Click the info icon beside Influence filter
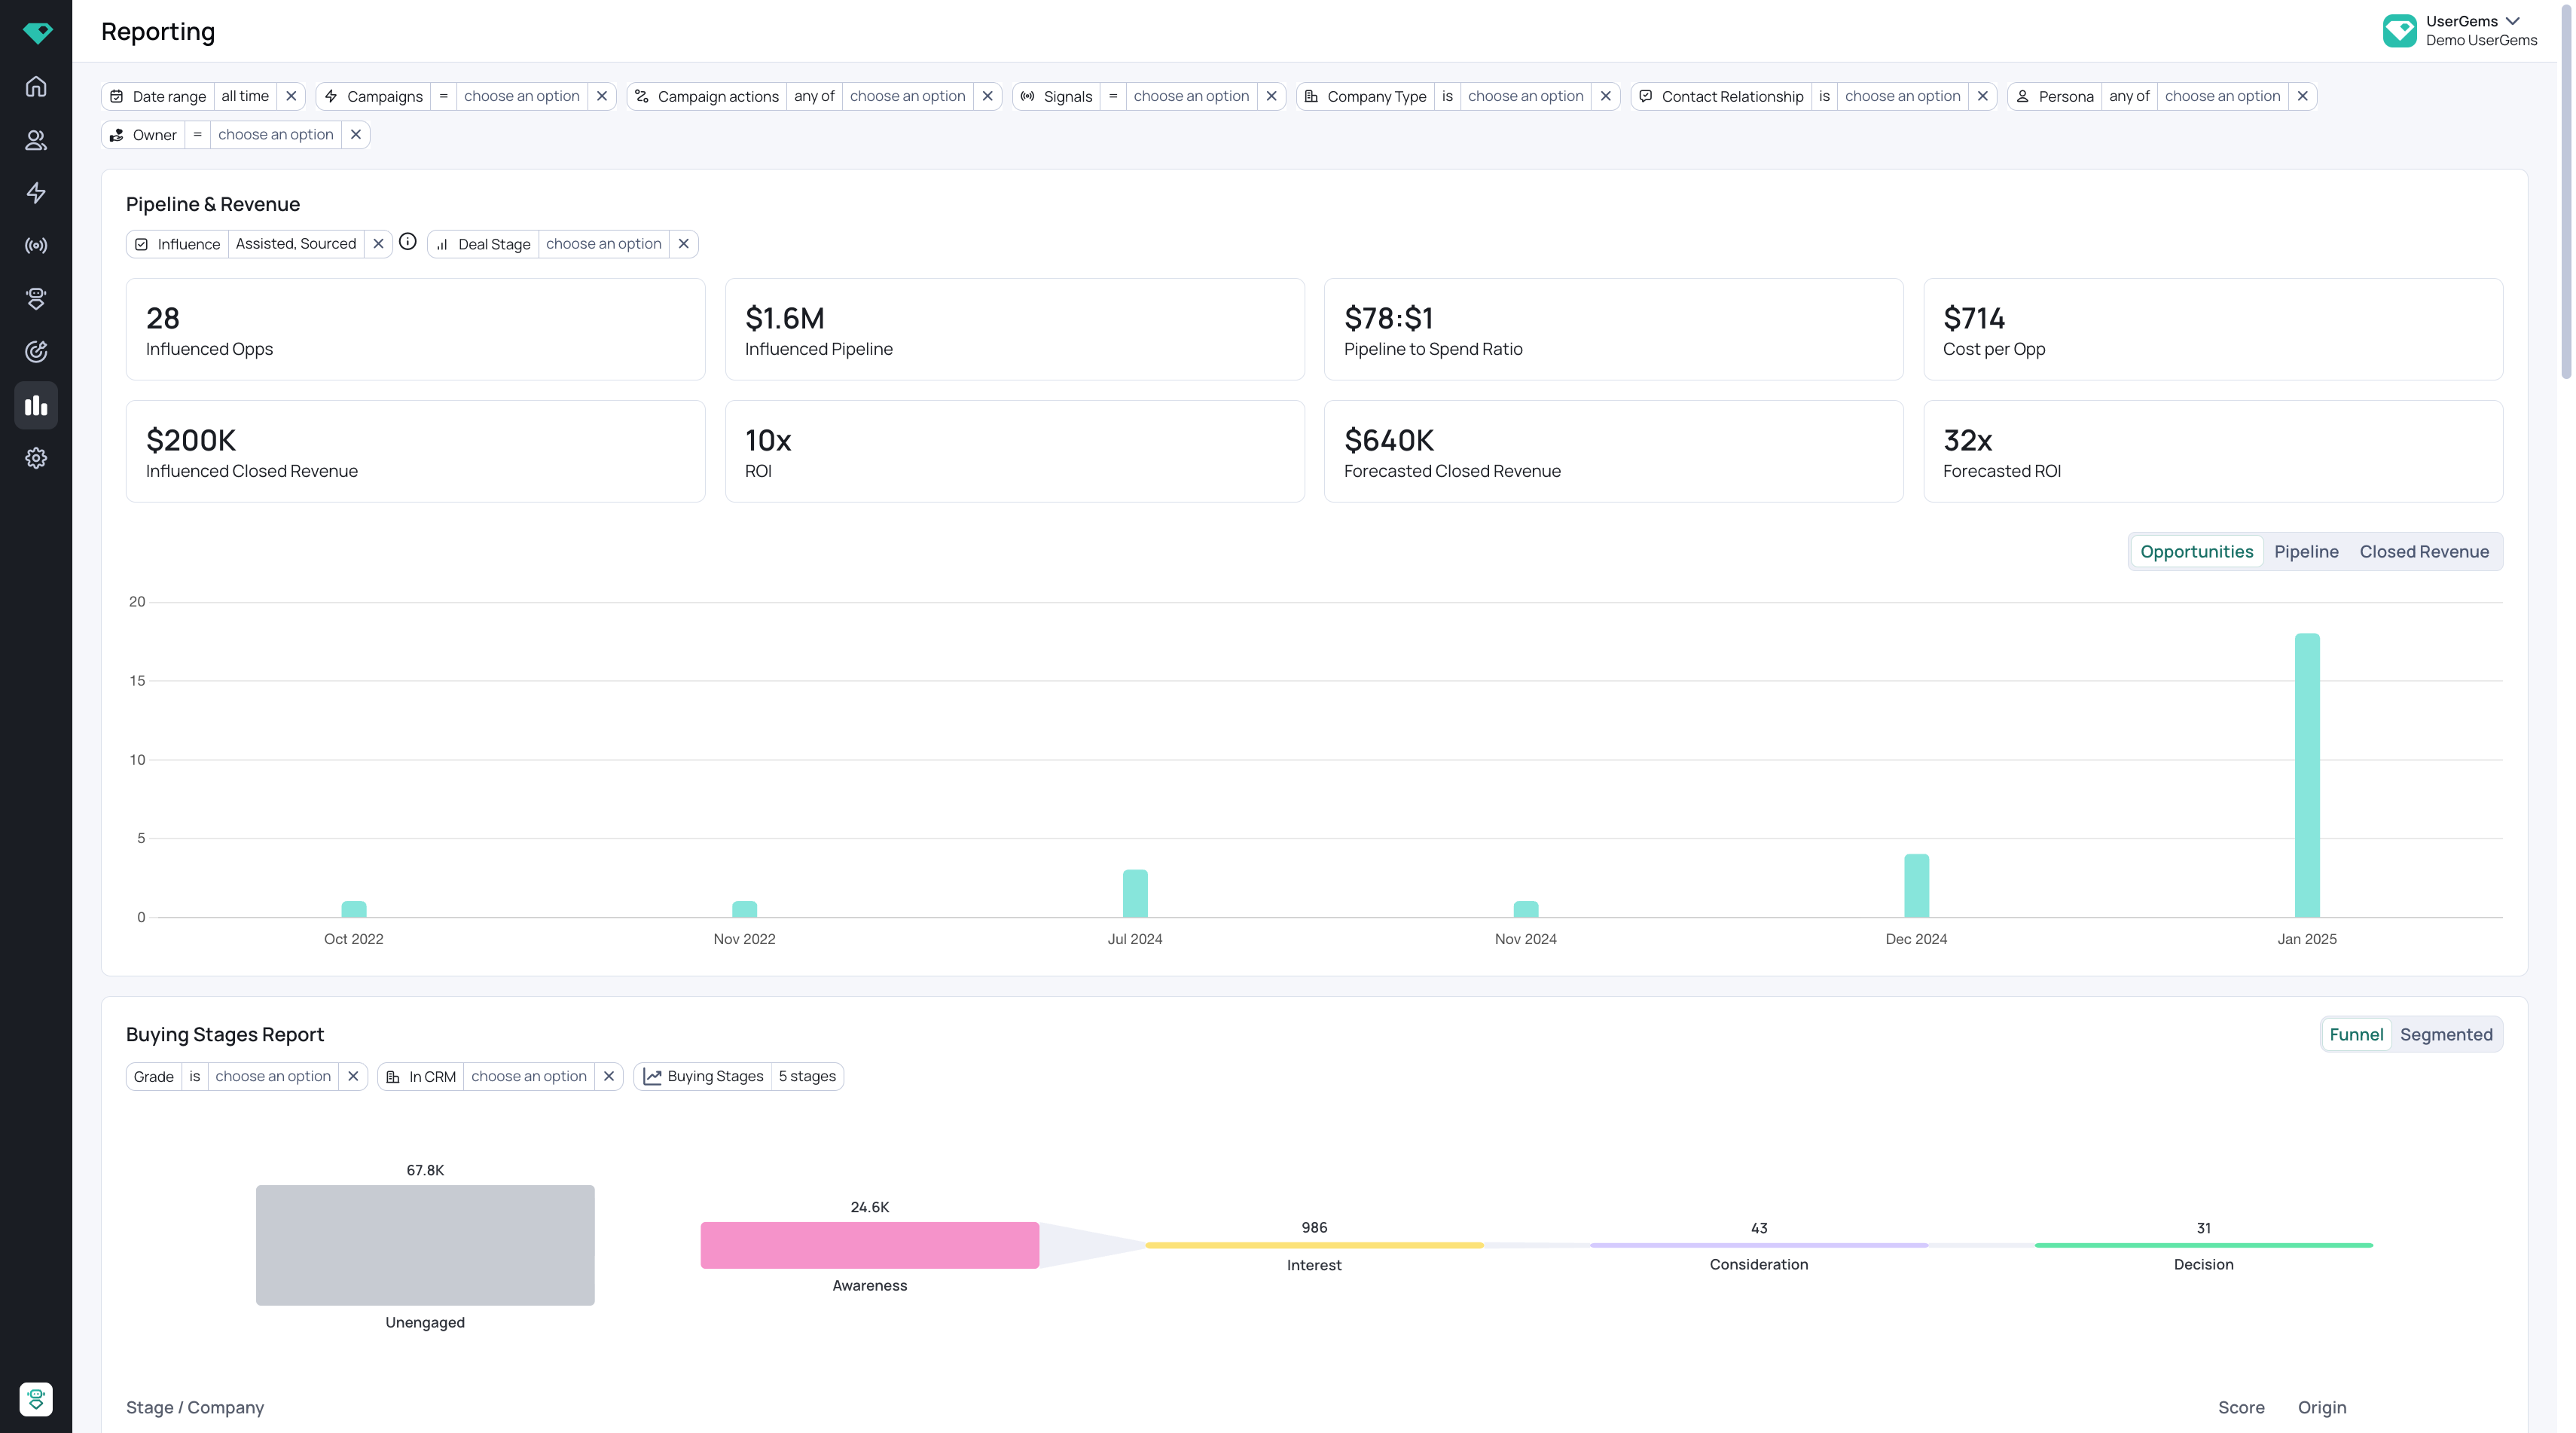Image resolution: width=2576 pixels, height=1433 pixels. tap(408, 242)
